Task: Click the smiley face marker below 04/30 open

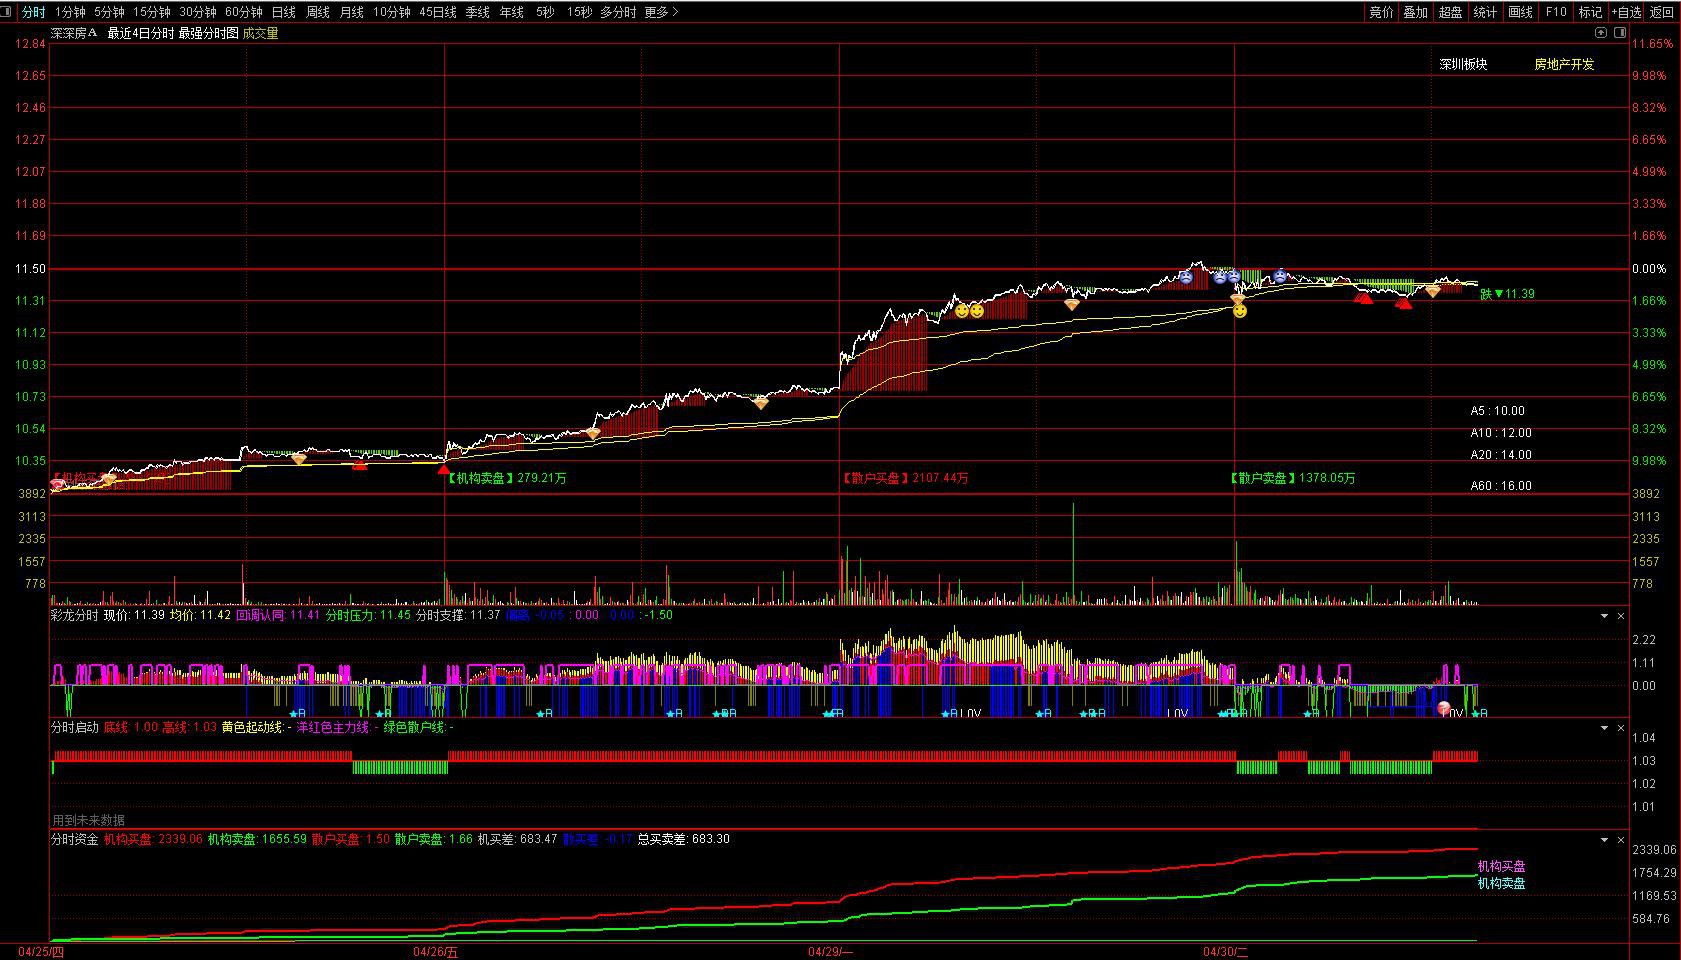Action: [x=1239, y=312]
